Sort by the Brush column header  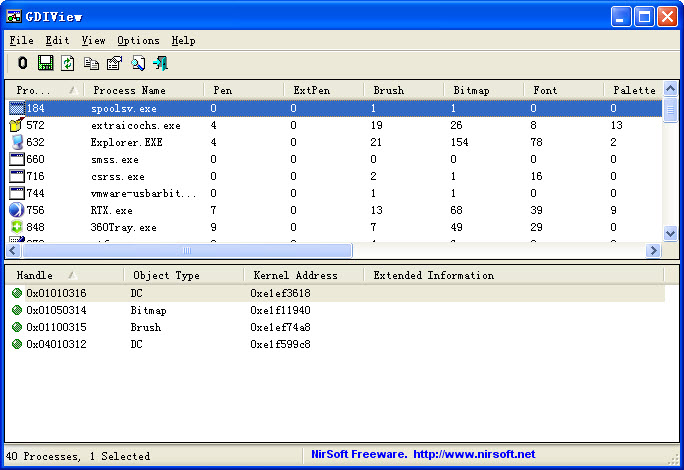404,90
